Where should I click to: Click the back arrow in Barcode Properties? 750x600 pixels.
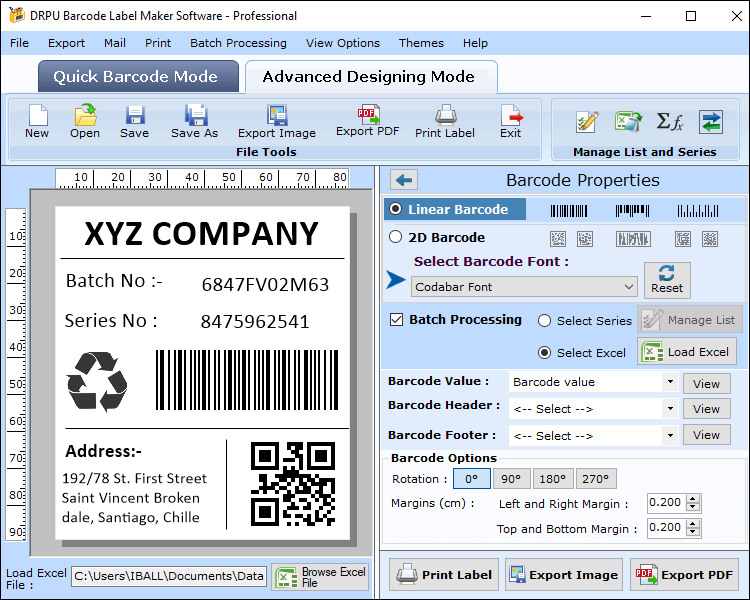404,180
